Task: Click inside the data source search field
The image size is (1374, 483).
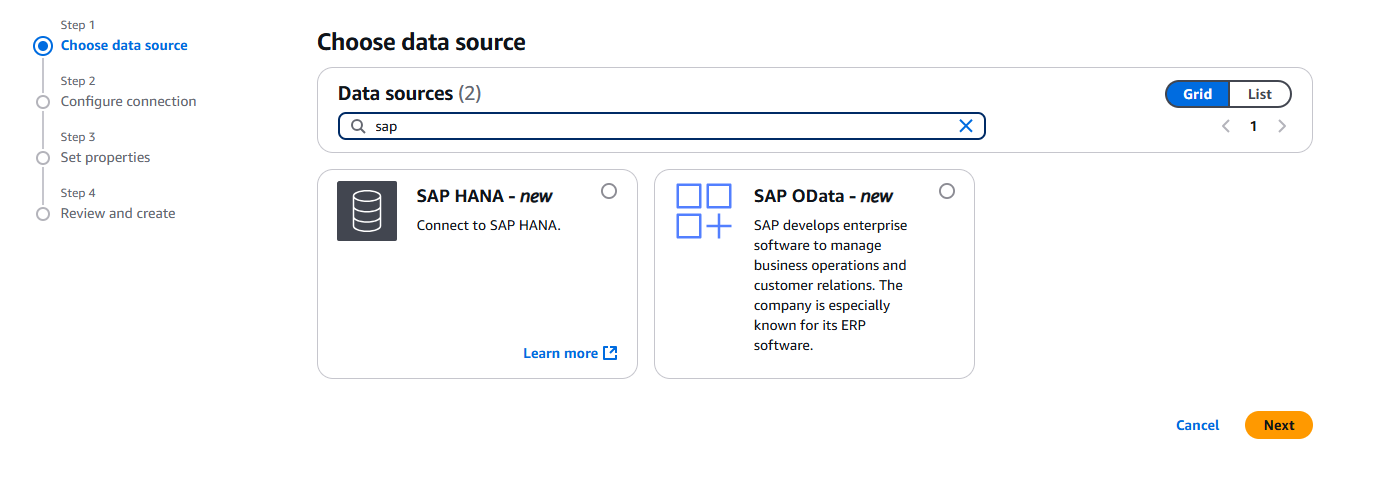Action: [660, 126]
